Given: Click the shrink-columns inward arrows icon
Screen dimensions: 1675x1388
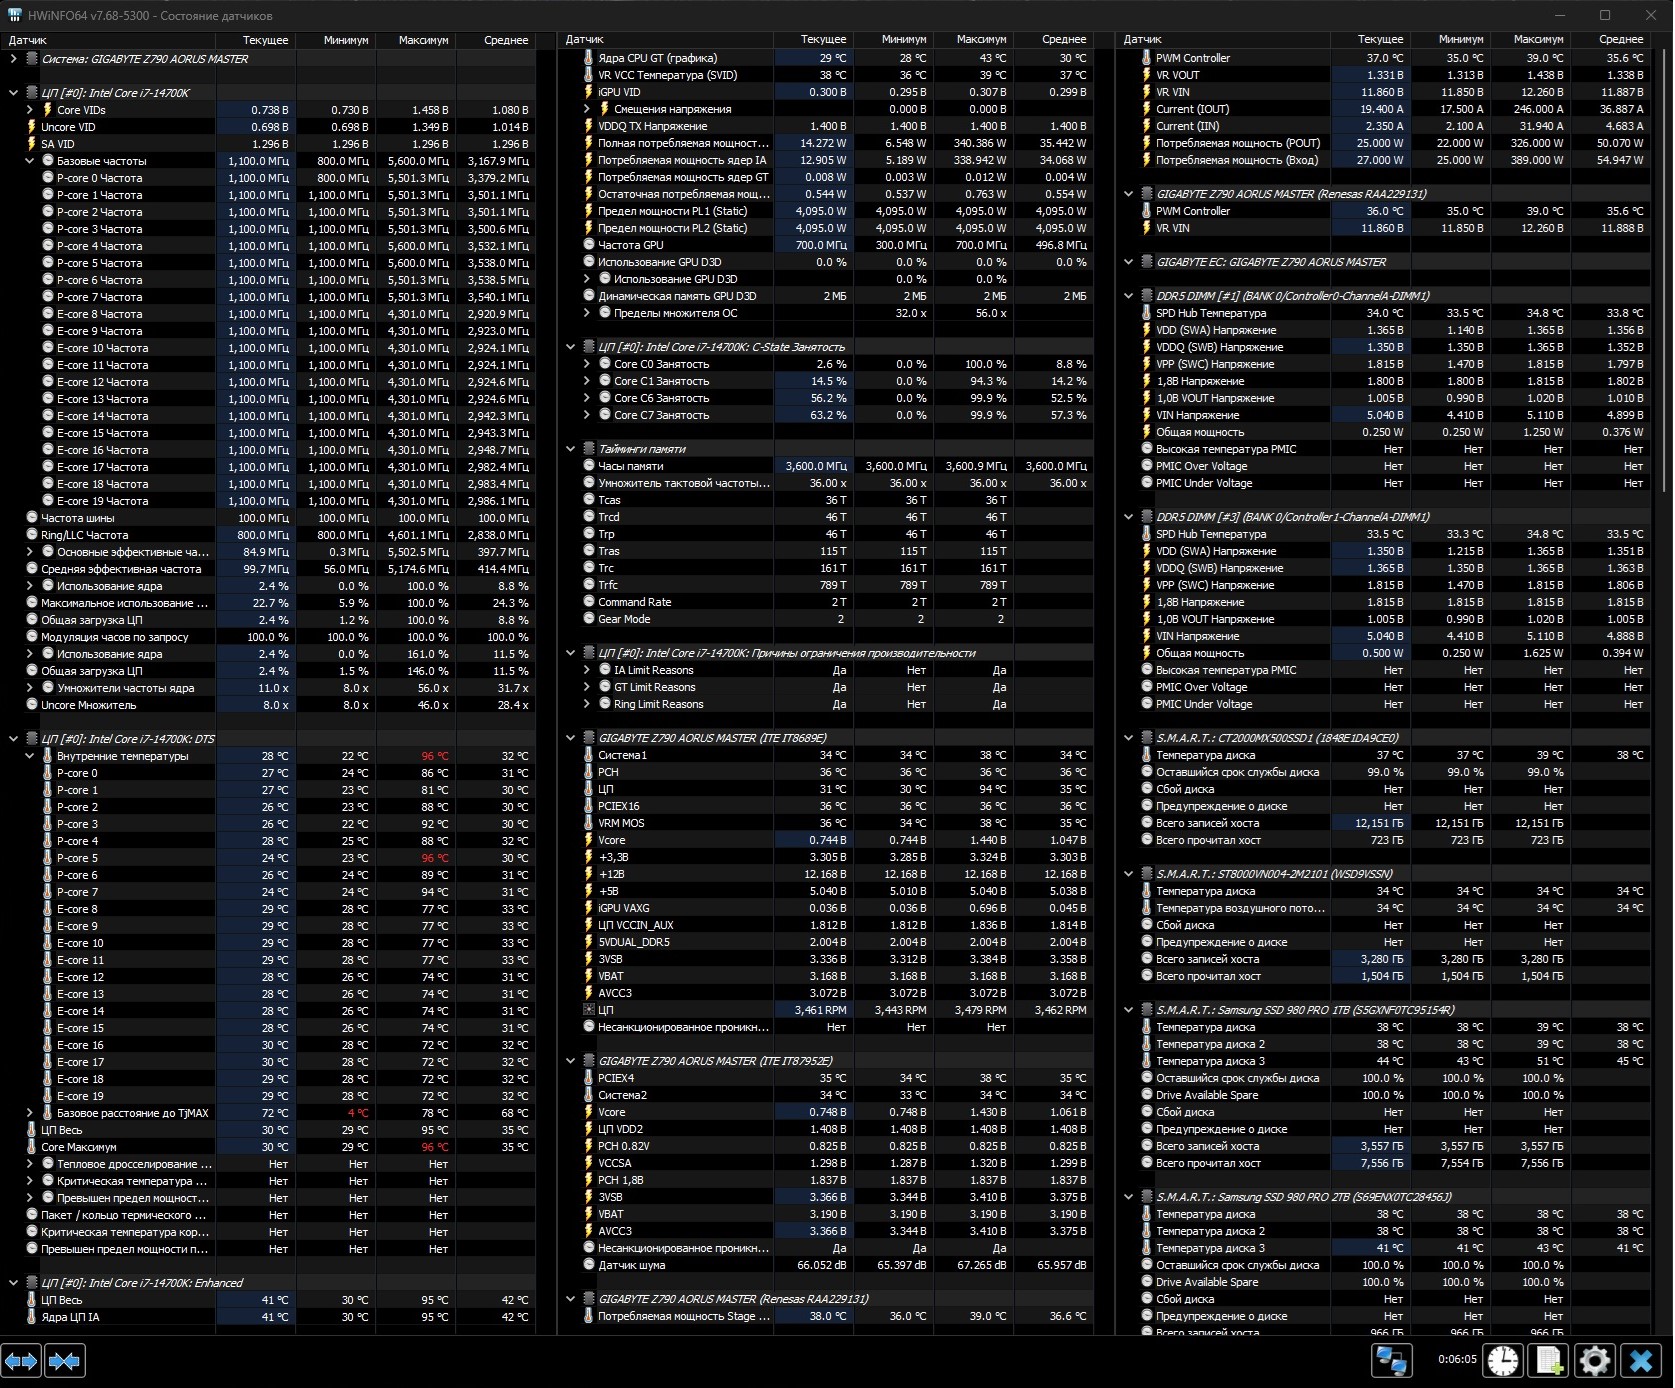Looking at the screenshot, I should (x=65, y=1361).
